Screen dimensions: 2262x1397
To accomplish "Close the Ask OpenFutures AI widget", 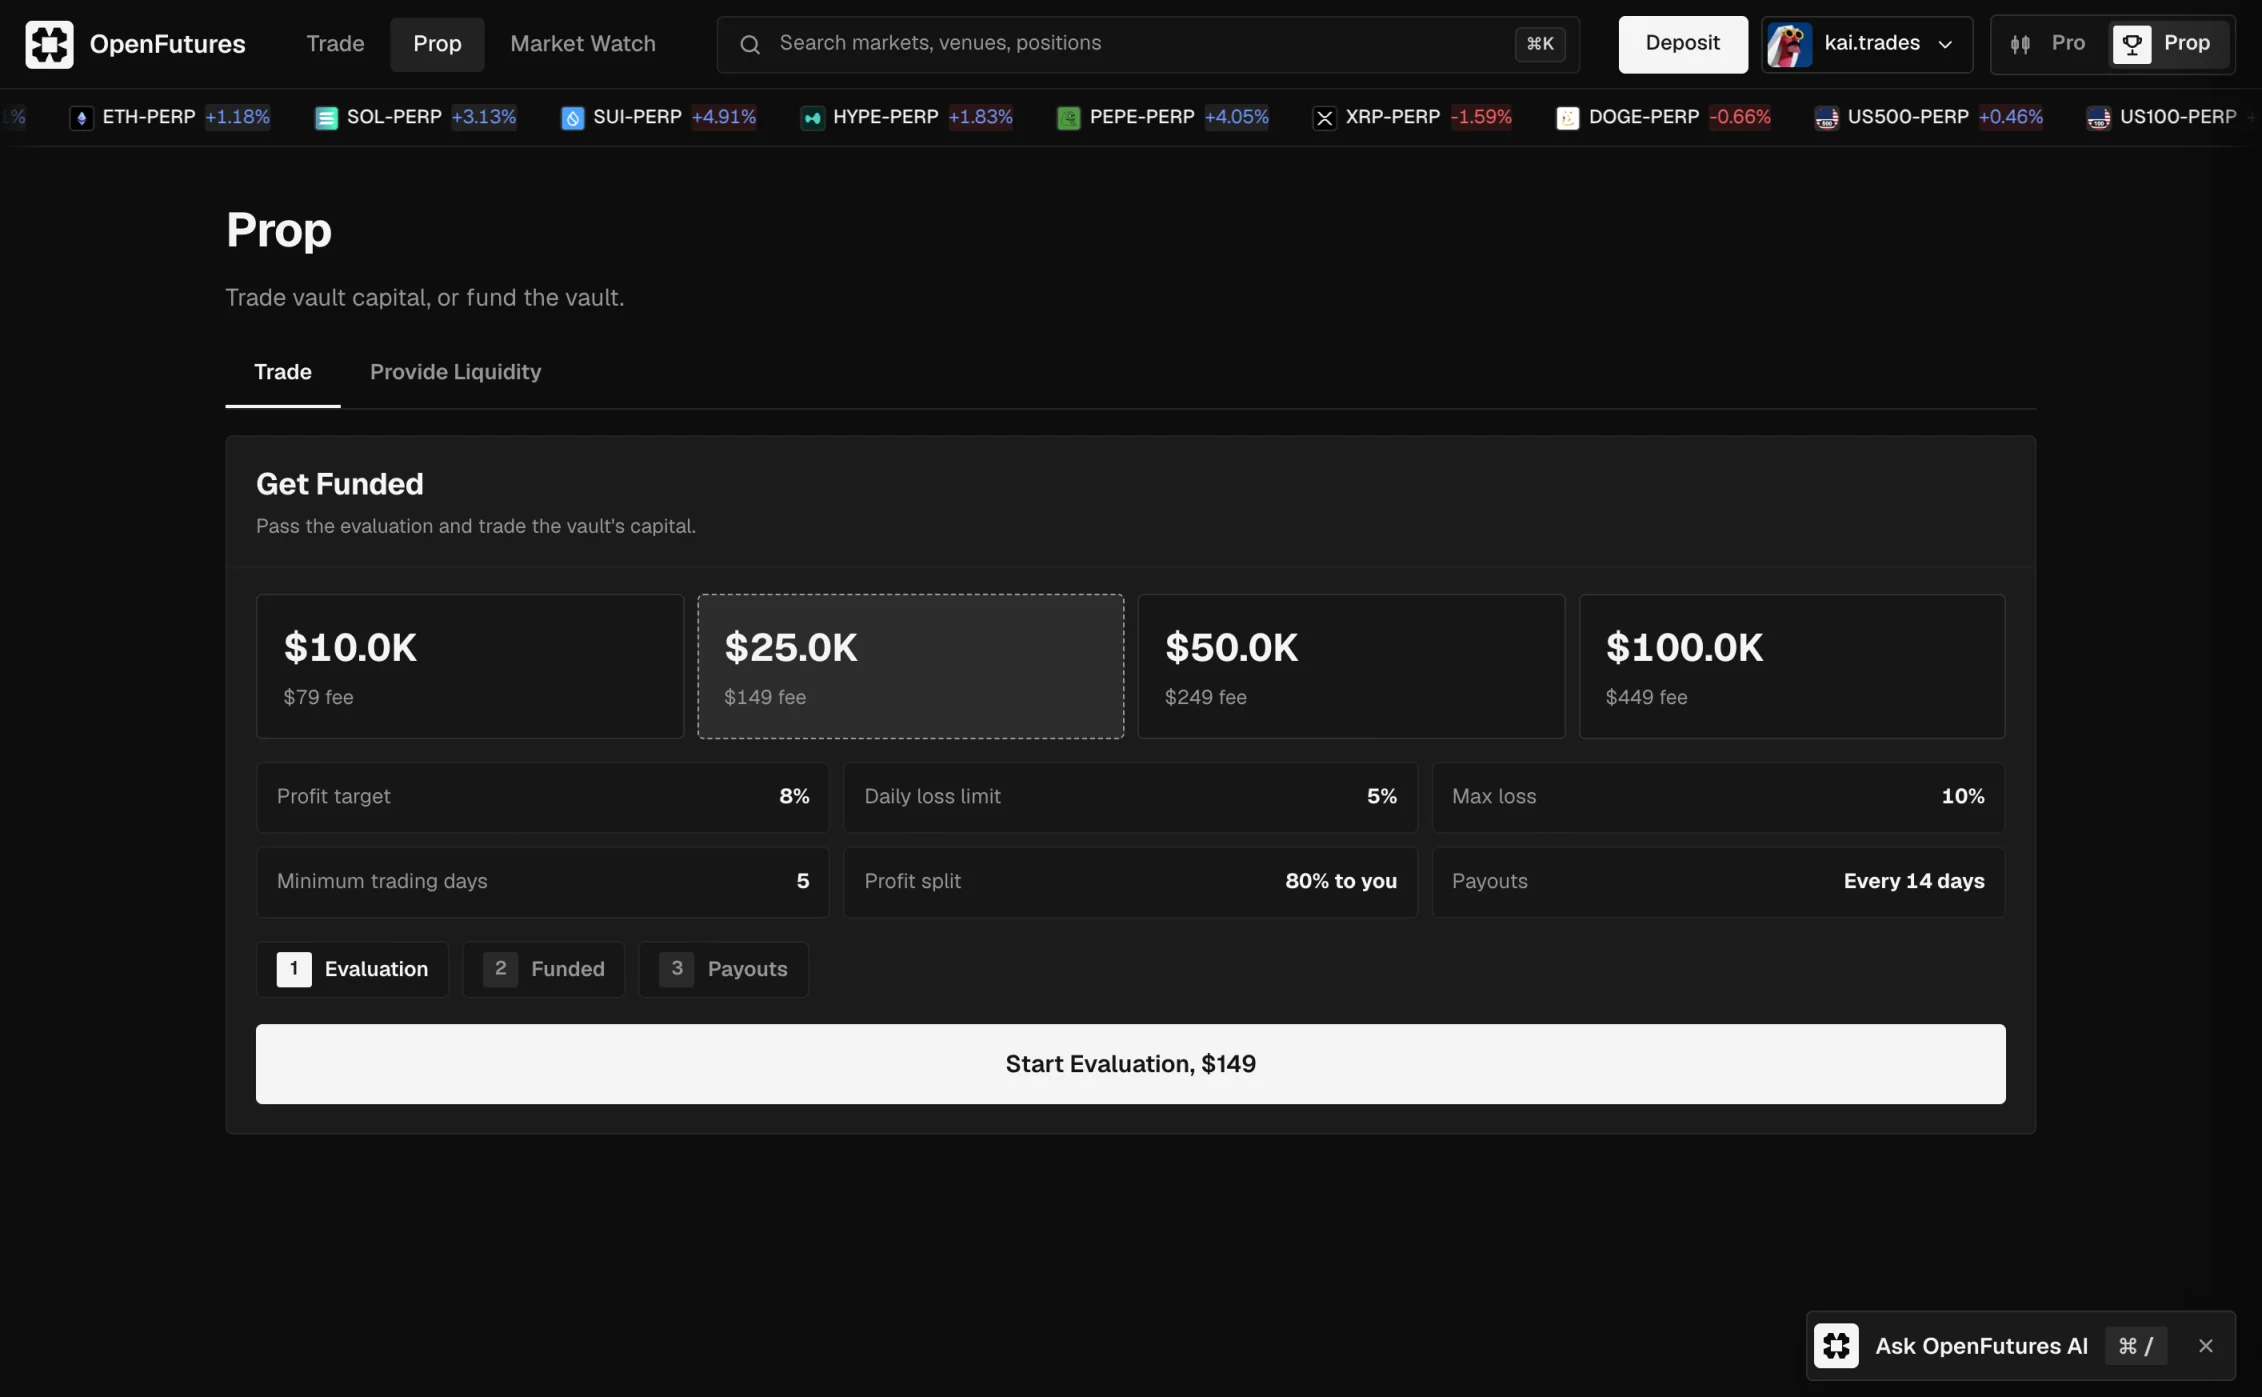I will (x=2205, y=1346).
